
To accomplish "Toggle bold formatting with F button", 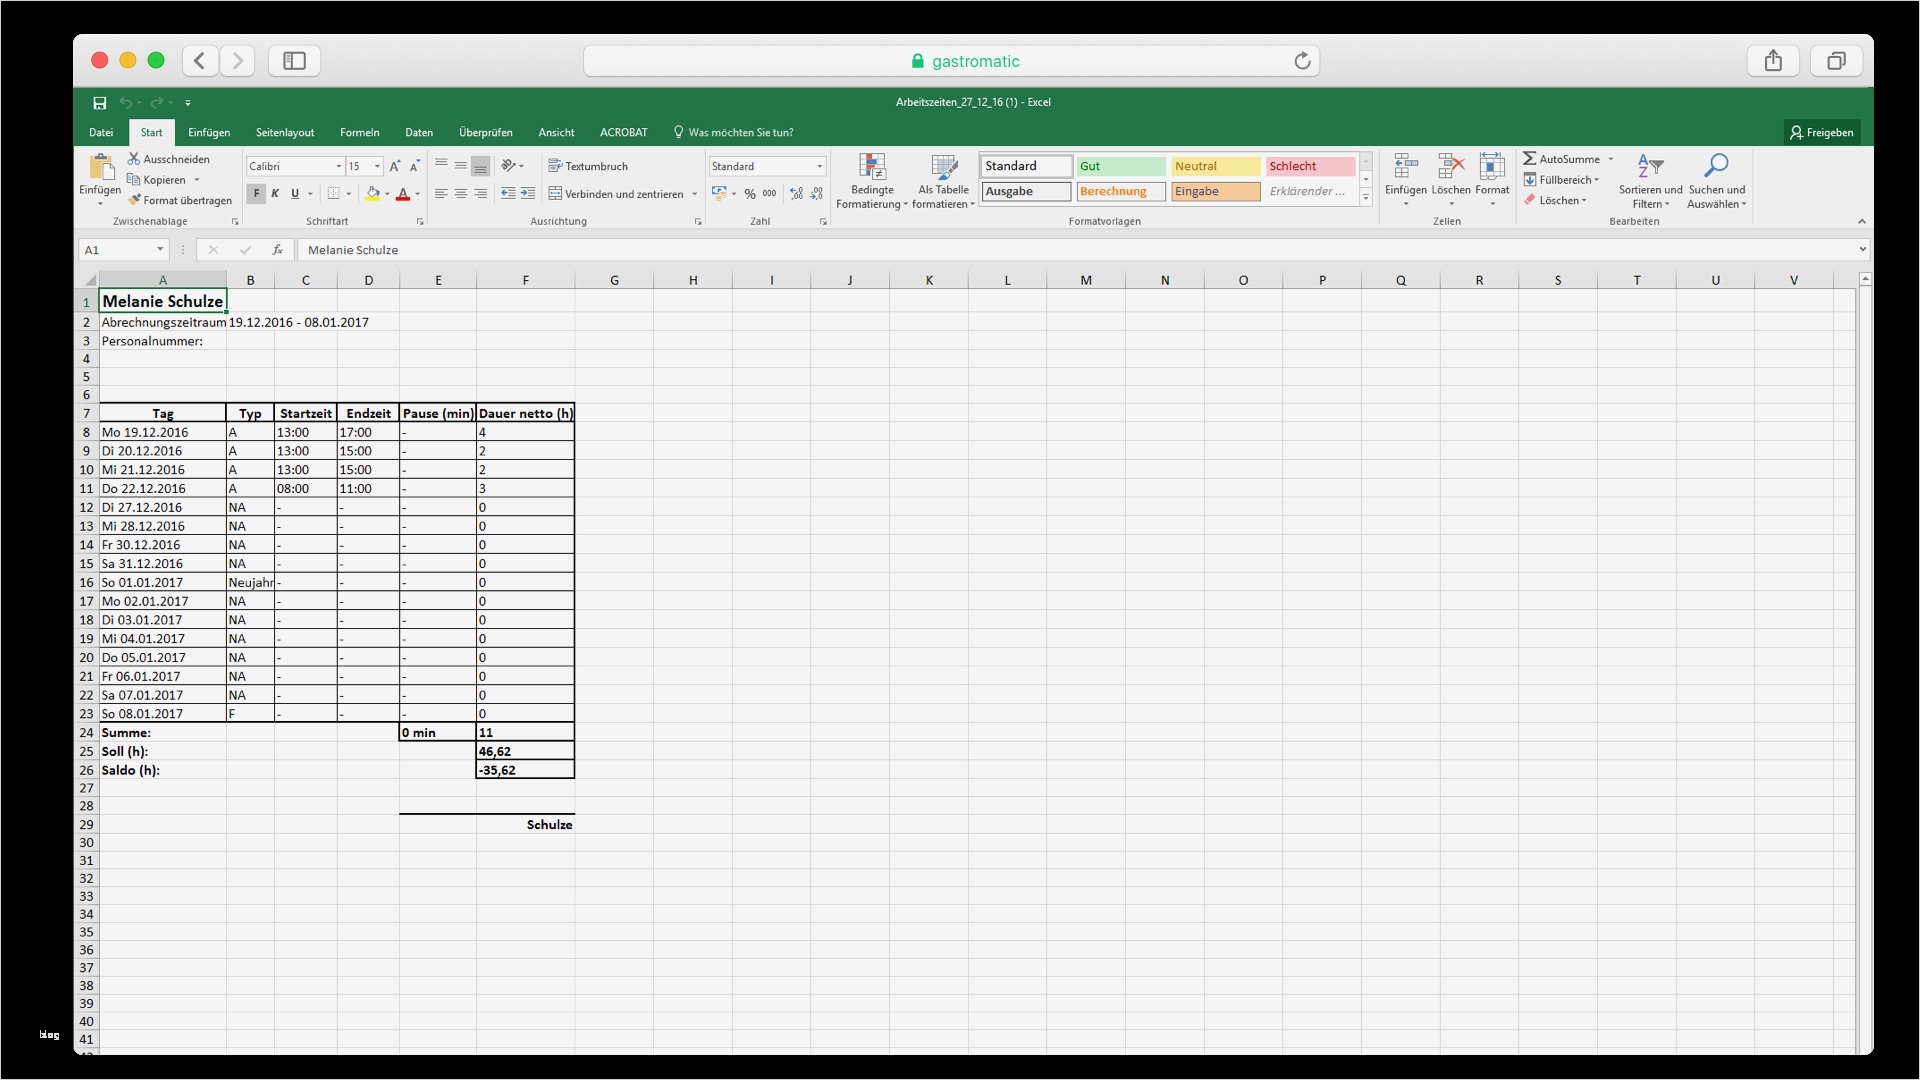I will (256, 193).
